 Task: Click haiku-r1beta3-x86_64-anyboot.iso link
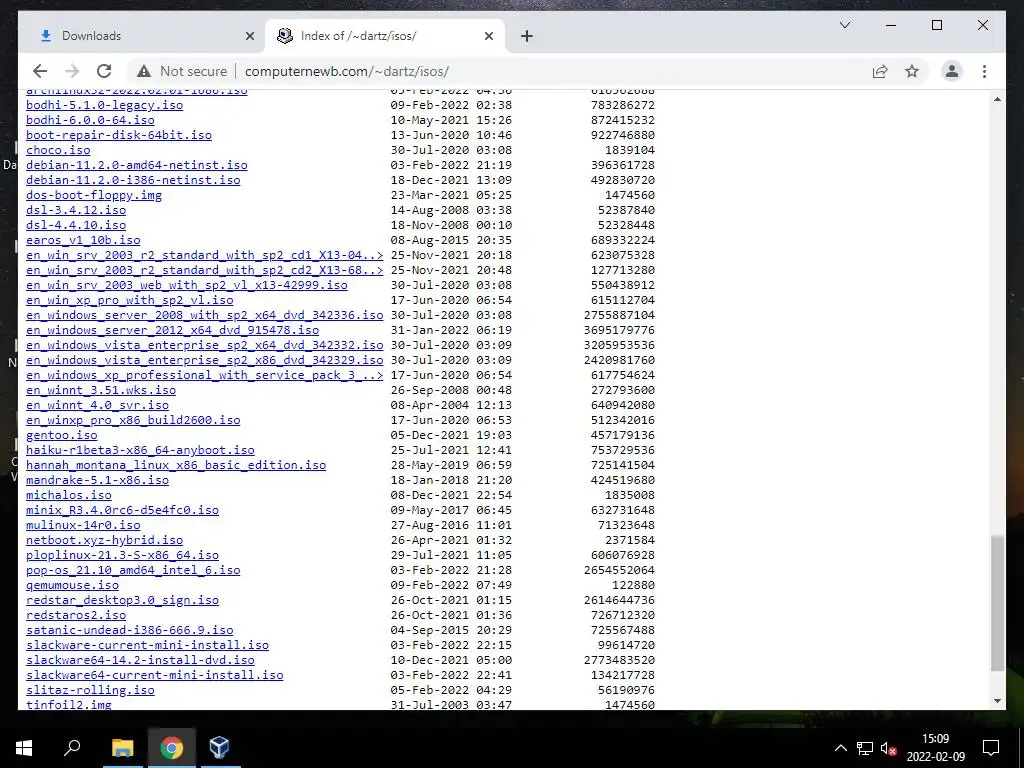click(140, 451)
